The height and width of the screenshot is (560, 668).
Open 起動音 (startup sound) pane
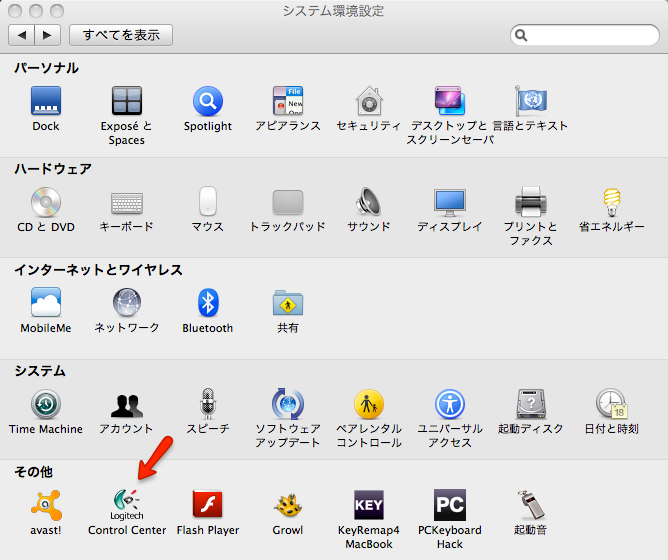pyautogui.click(x=530, y=505)
